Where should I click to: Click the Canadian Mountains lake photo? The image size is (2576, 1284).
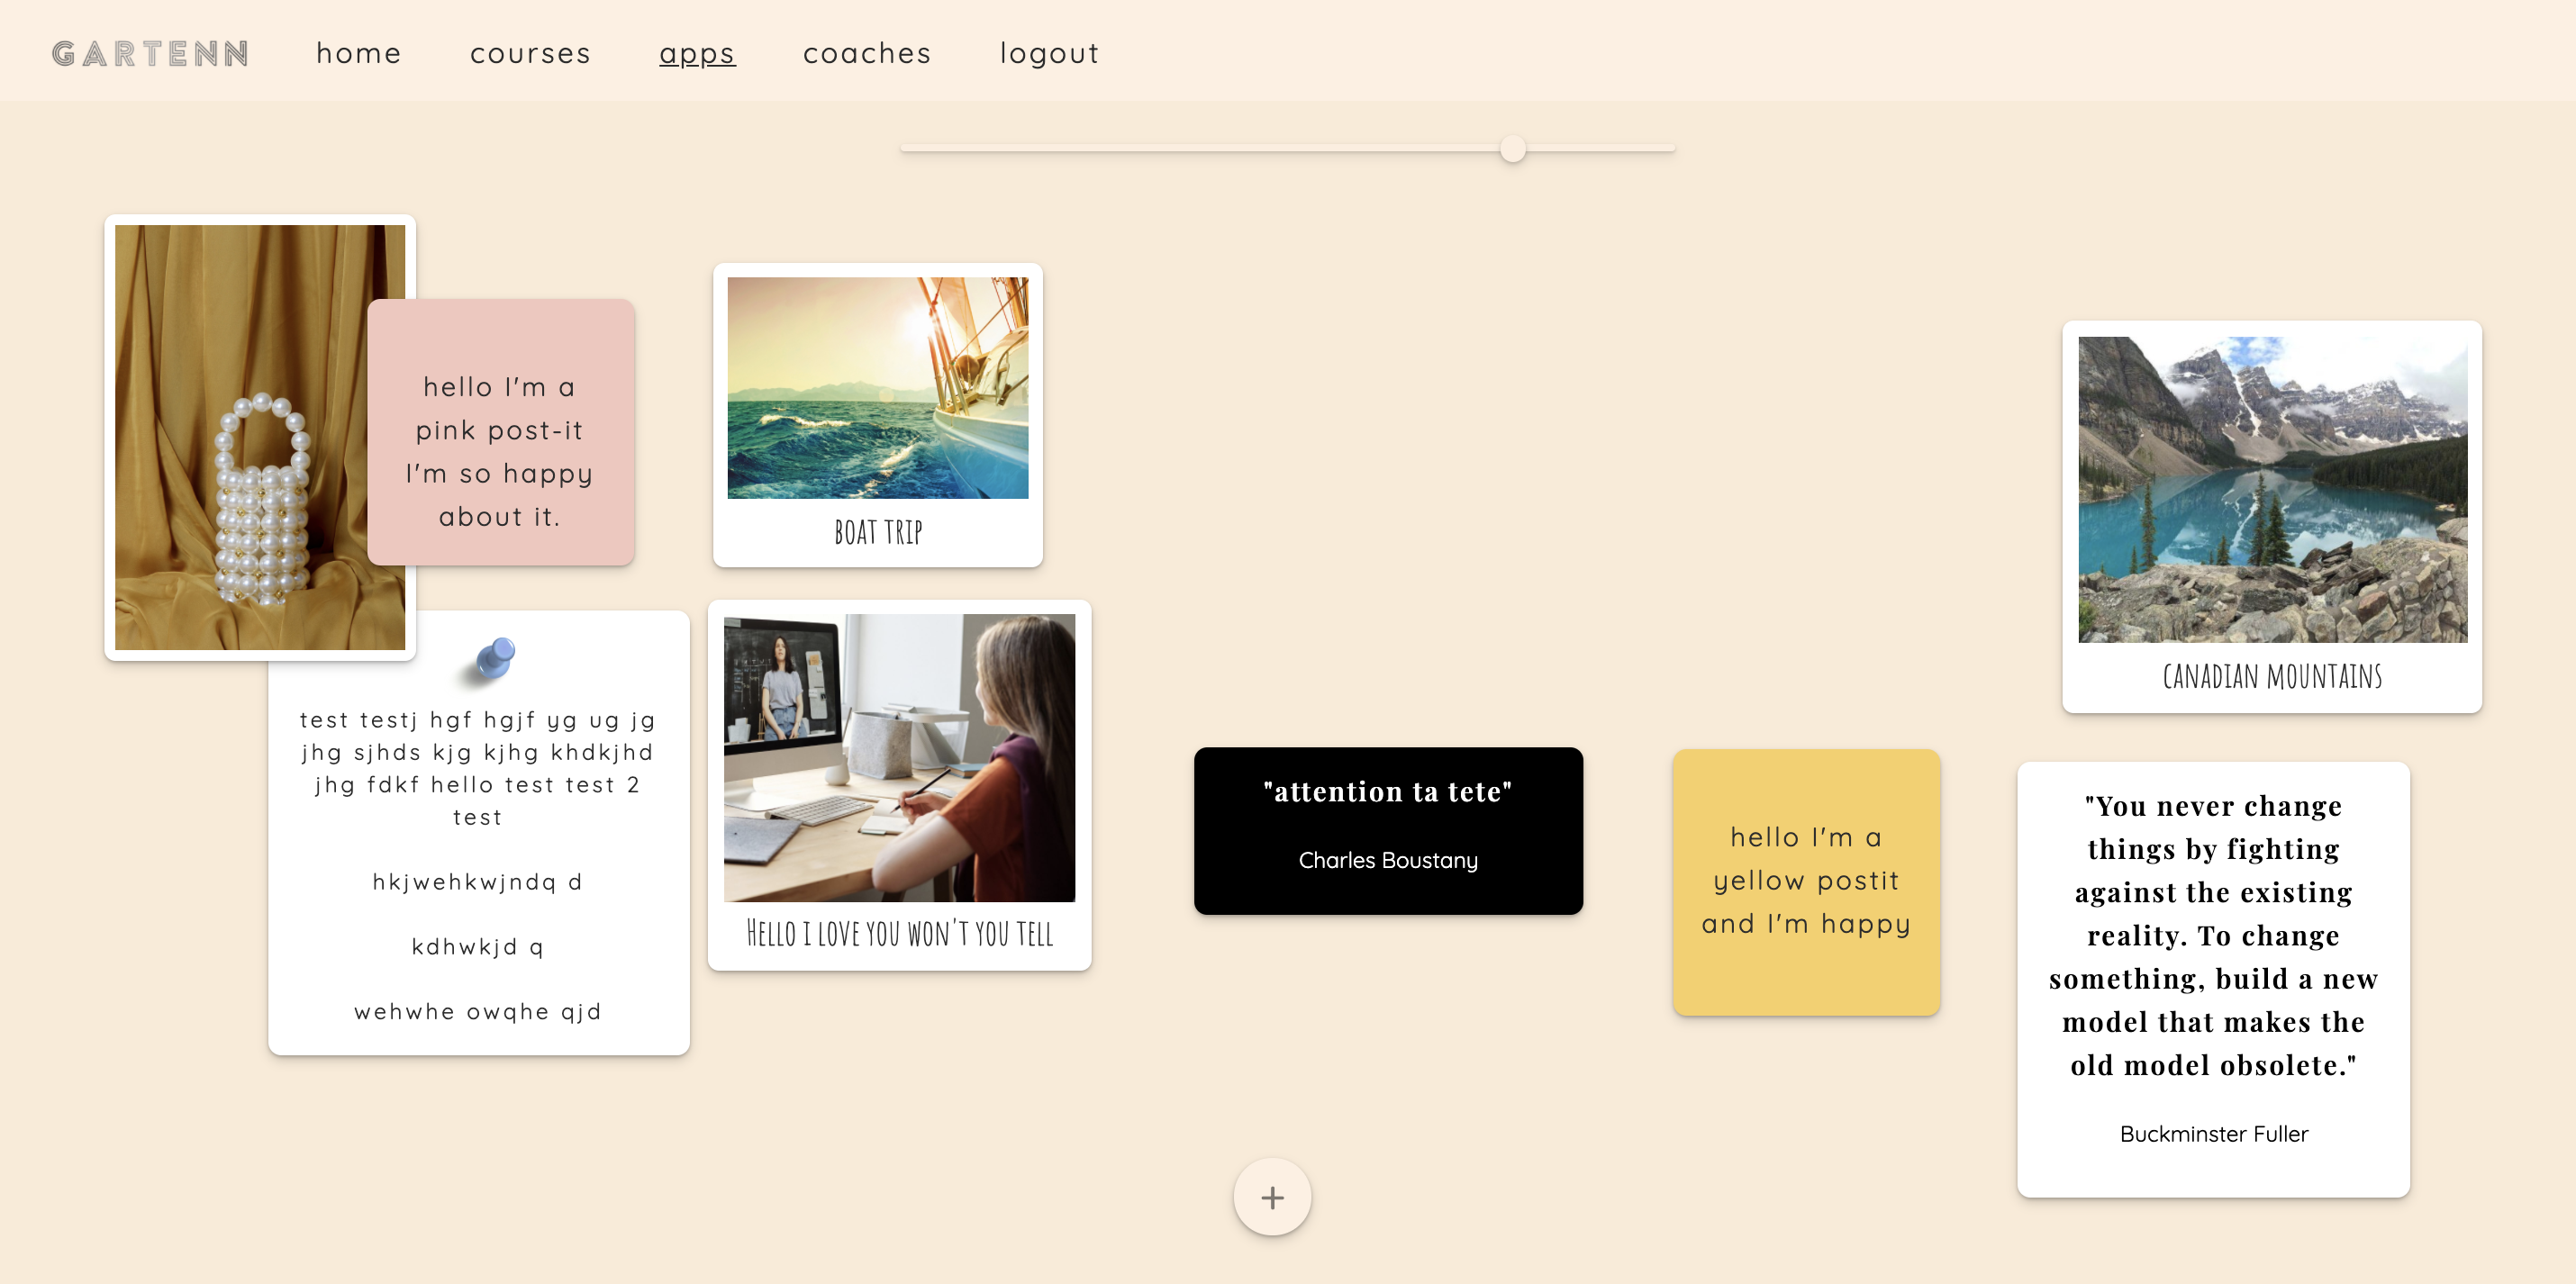tap(2272, 489)
